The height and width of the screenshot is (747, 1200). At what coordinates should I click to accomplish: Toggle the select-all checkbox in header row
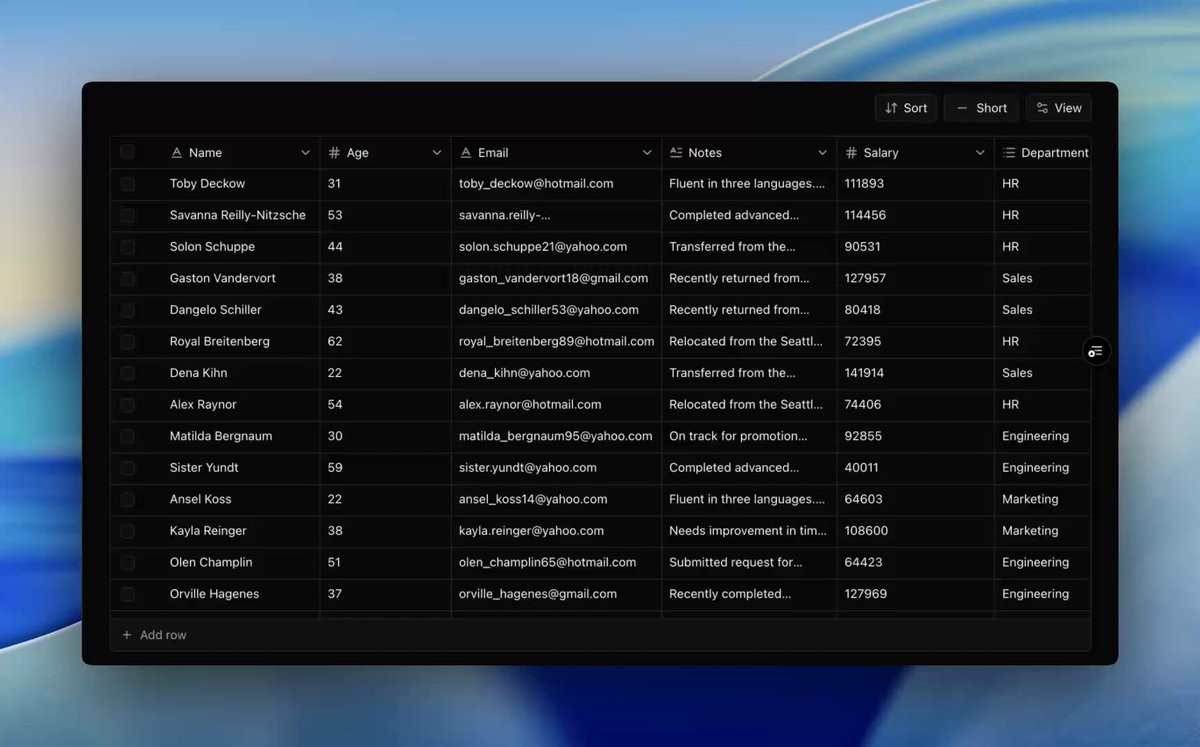pyautogui.click(x=127, y=152)
